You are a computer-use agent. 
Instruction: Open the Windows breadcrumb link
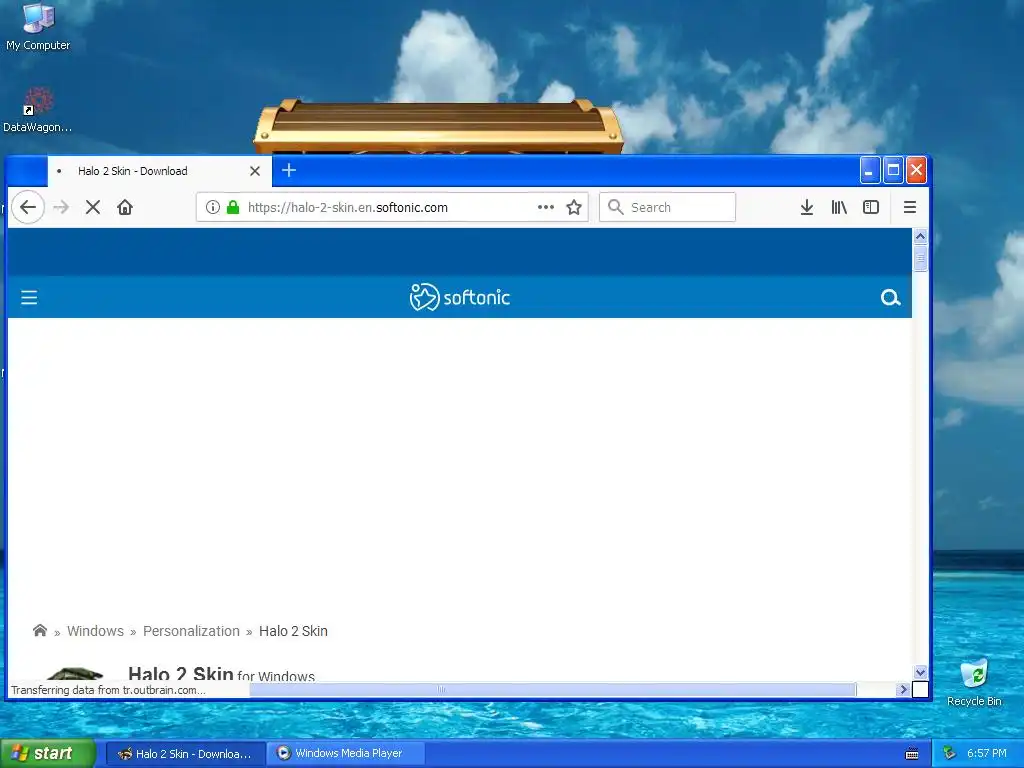click(x=95, y=631)
